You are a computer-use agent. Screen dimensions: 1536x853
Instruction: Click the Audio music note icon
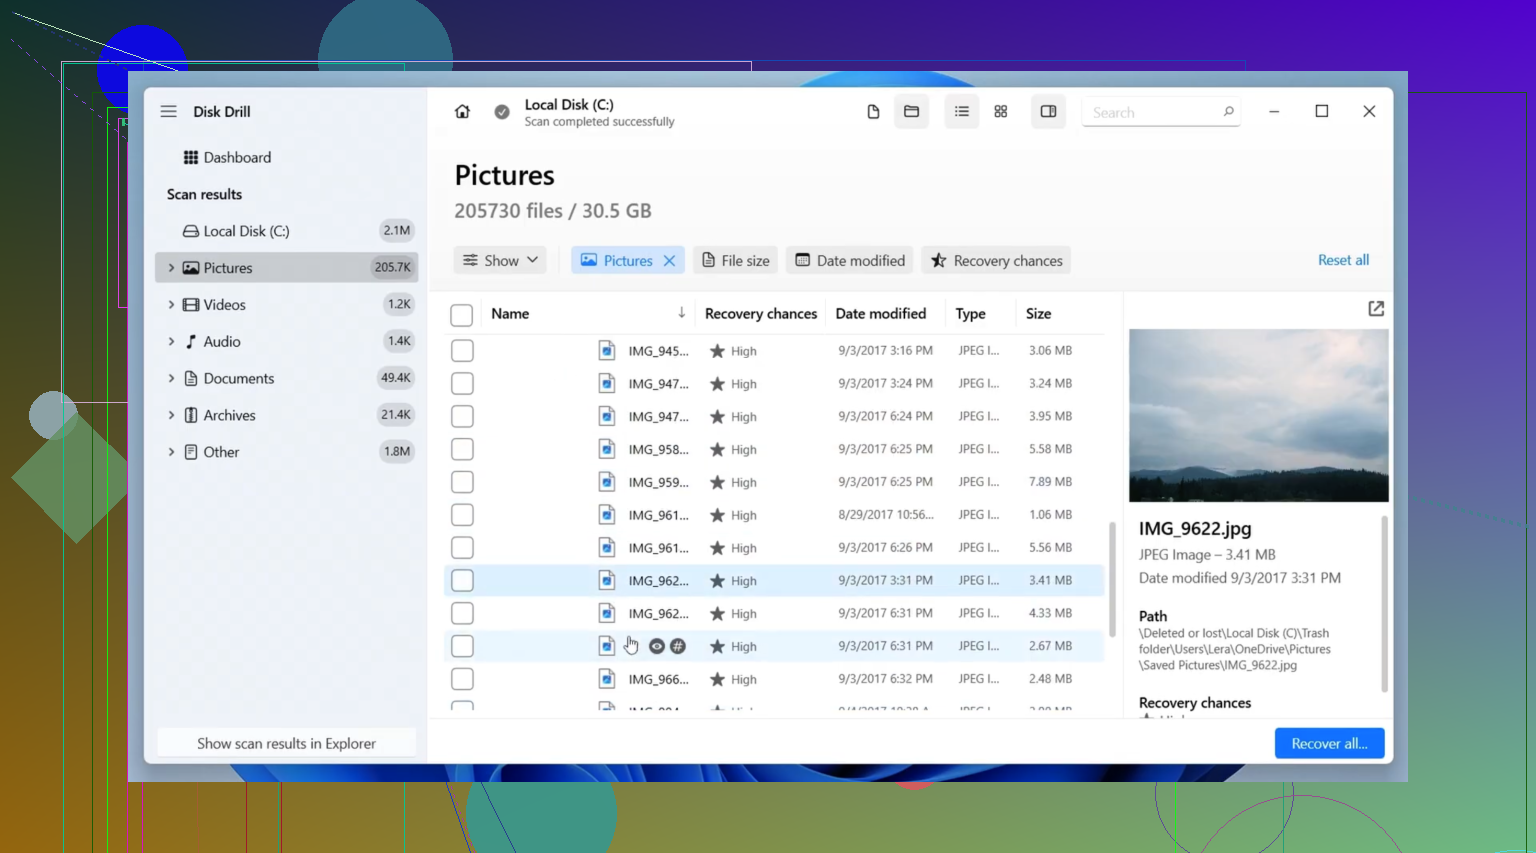190,342
